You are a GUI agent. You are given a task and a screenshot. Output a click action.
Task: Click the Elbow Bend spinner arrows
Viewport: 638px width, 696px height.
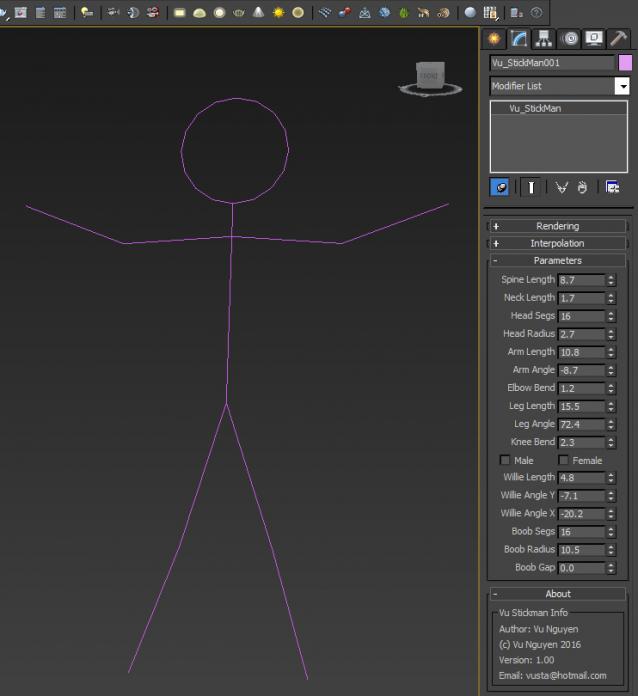click(611, 388)
